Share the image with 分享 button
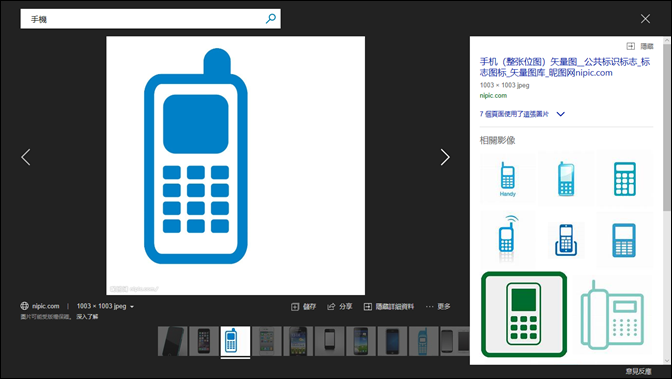Screen dimensions: 672x379 point(339,307)
